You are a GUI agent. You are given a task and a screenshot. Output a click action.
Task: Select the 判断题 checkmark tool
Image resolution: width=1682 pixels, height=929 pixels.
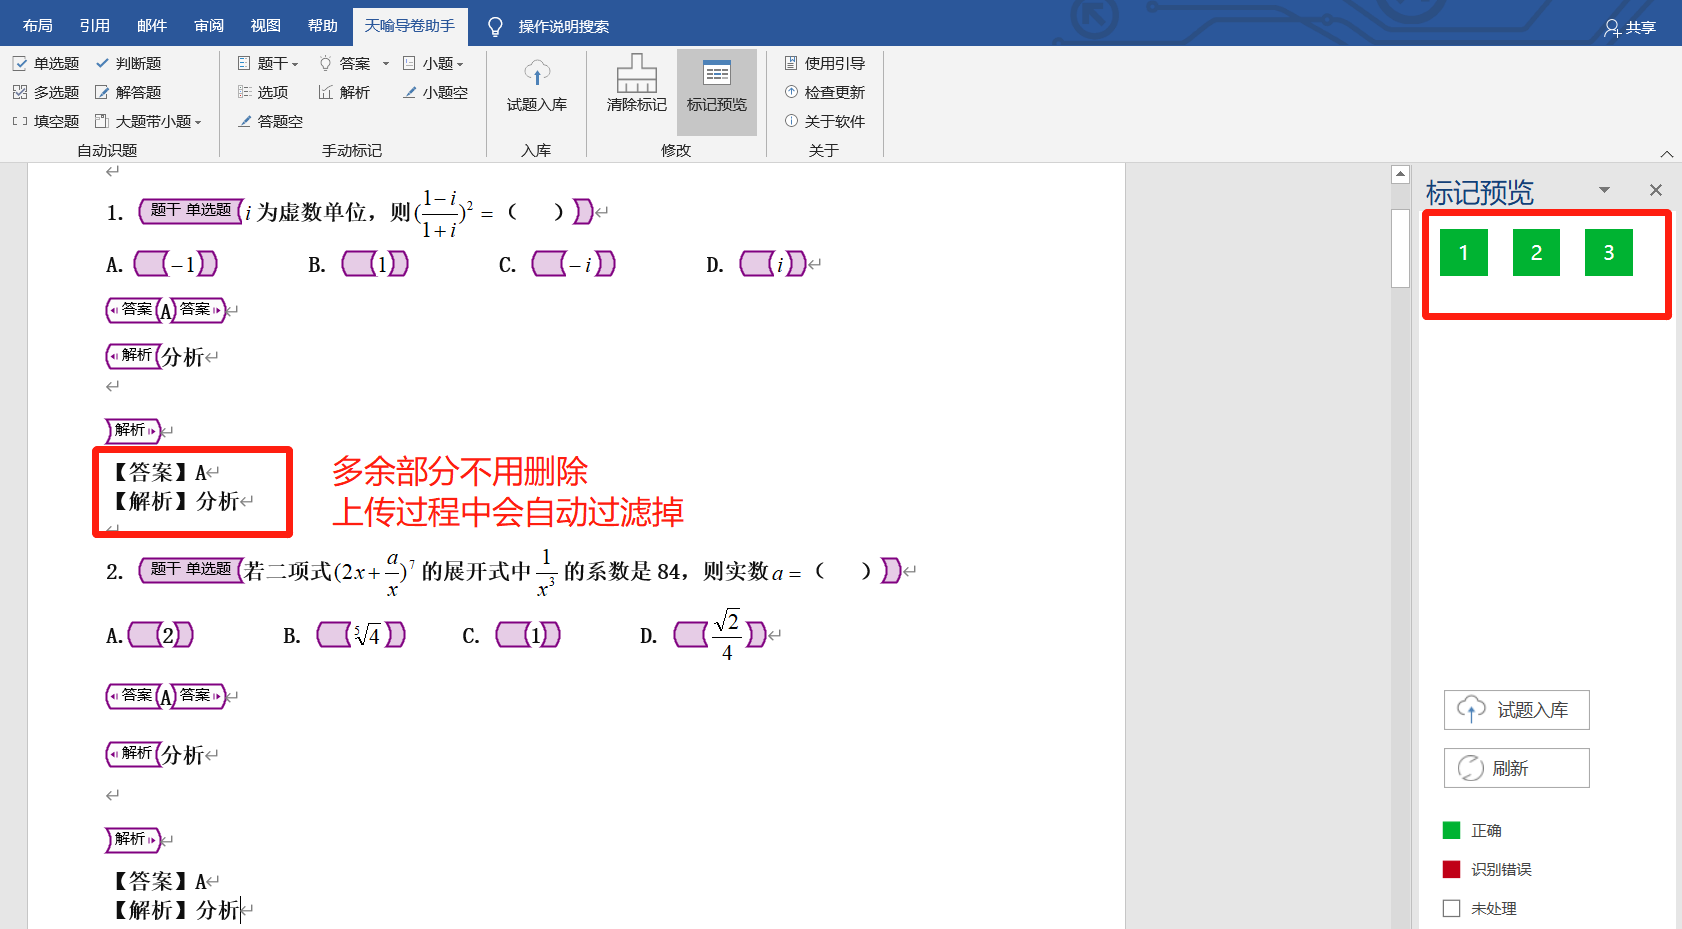click(102, 64)
